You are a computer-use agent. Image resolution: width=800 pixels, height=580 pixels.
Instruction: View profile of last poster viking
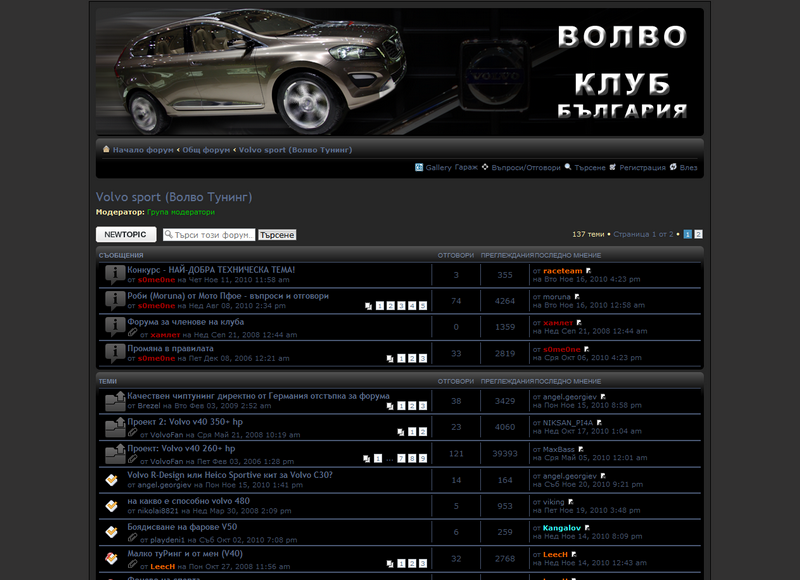pyautogui.click(x=554, y=502)
